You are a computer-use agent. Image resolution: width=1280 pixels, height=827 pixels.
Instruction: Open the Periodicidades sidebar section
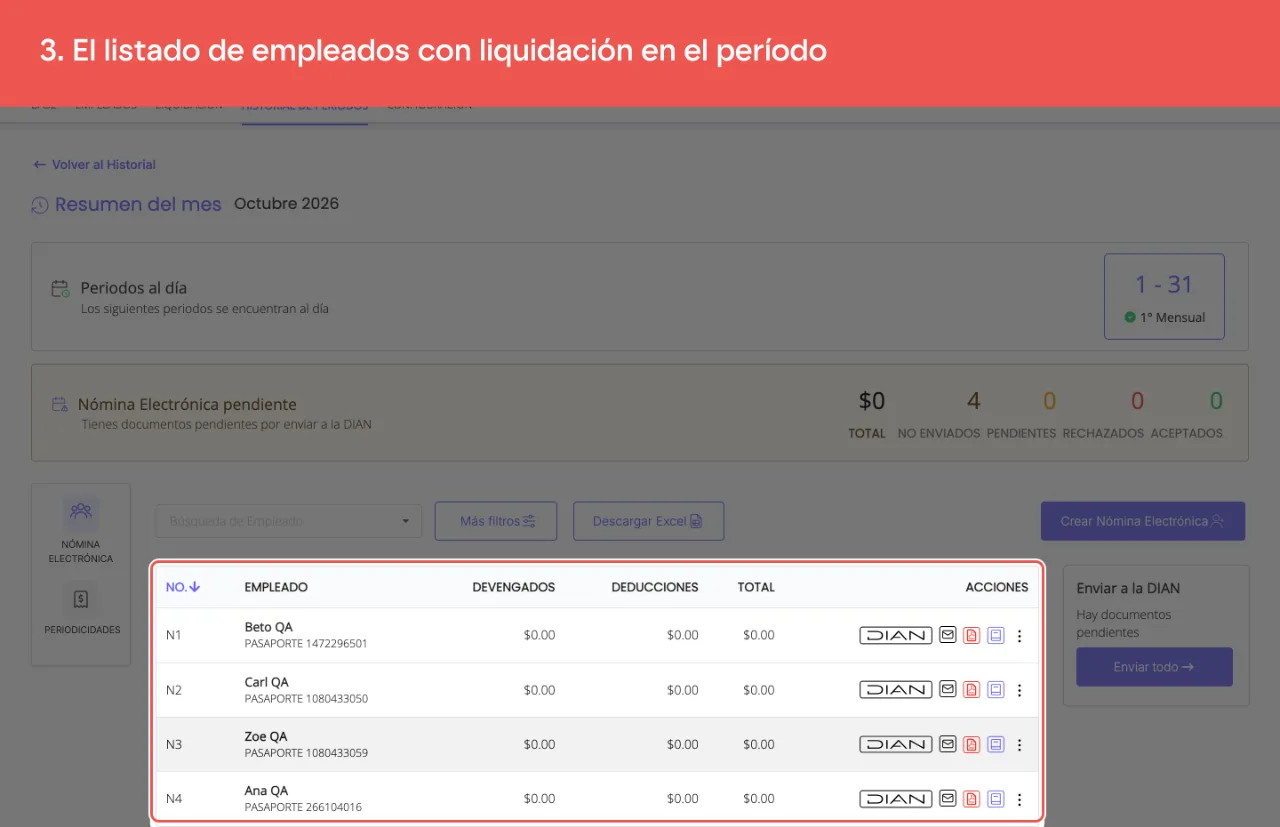click(x=81, y=610)
